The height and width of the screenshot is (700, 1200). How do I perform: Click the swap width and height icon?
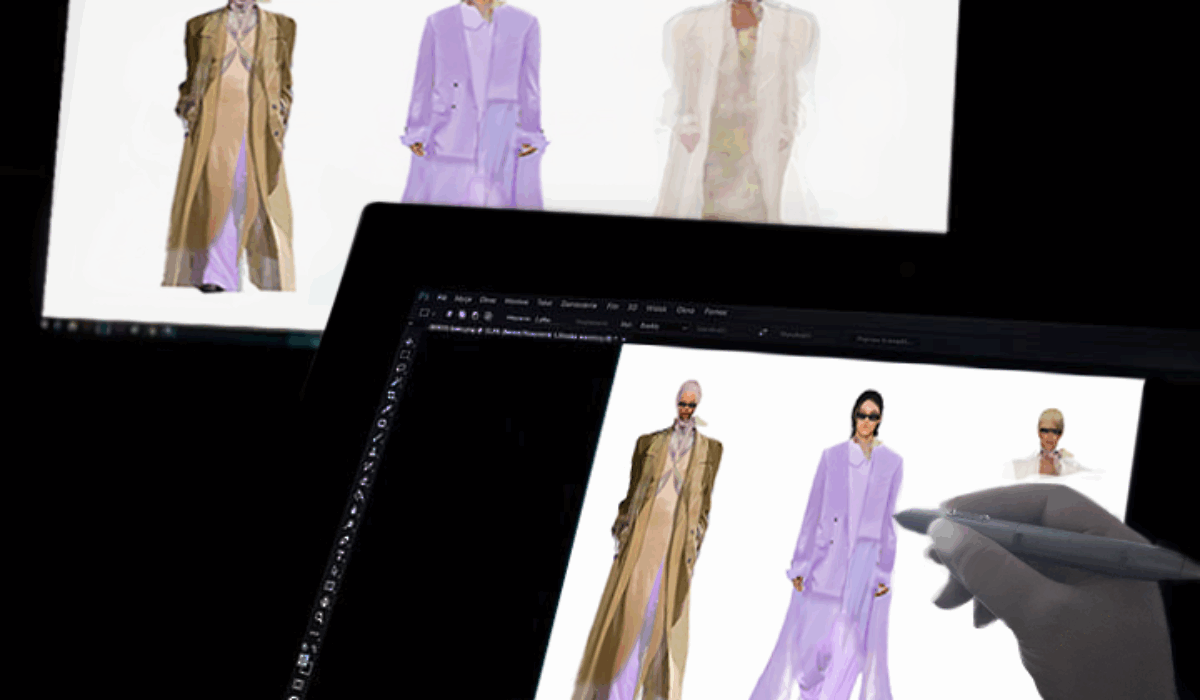762,333
